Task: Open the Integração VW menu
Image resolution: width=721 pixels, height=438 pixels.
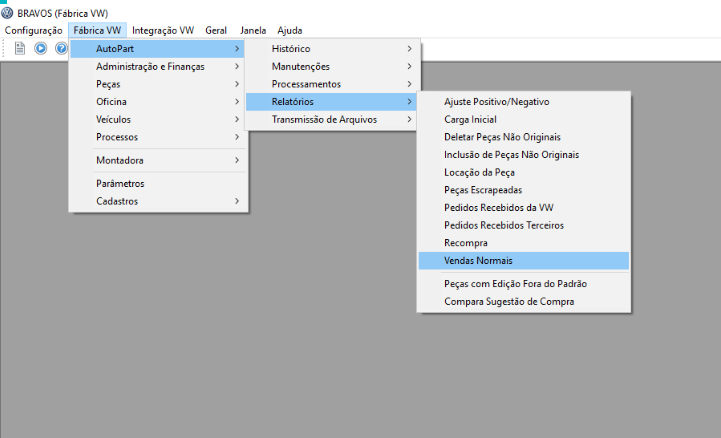Action: click(x=163, y=30)
